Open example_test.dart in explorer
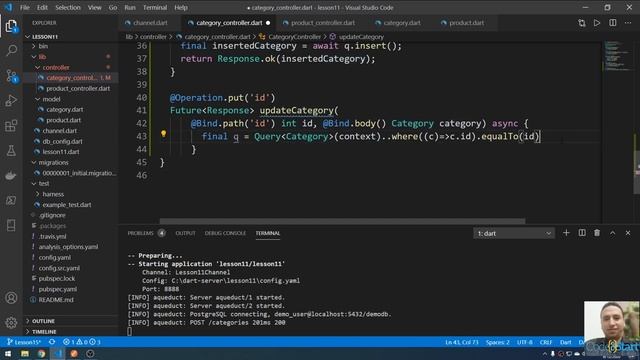 [67, 205]
